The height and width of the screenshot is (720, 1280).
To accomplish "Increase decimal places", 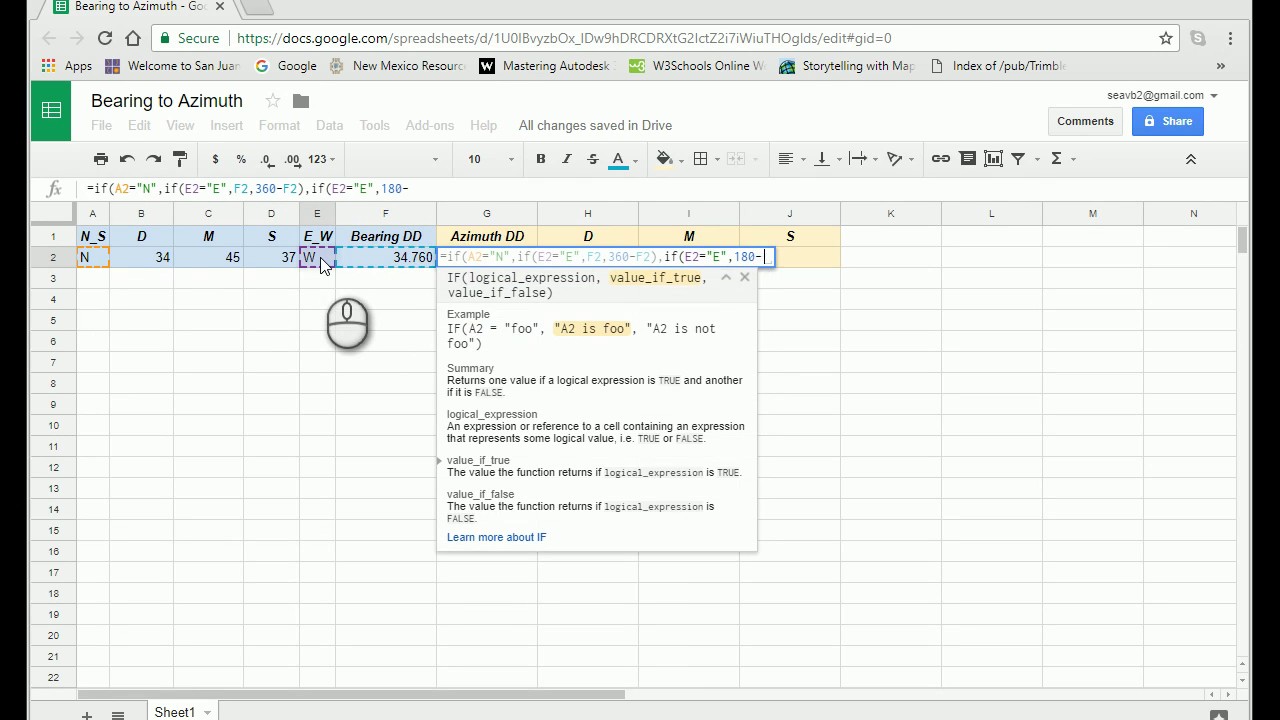I will (x=292, y=159).
